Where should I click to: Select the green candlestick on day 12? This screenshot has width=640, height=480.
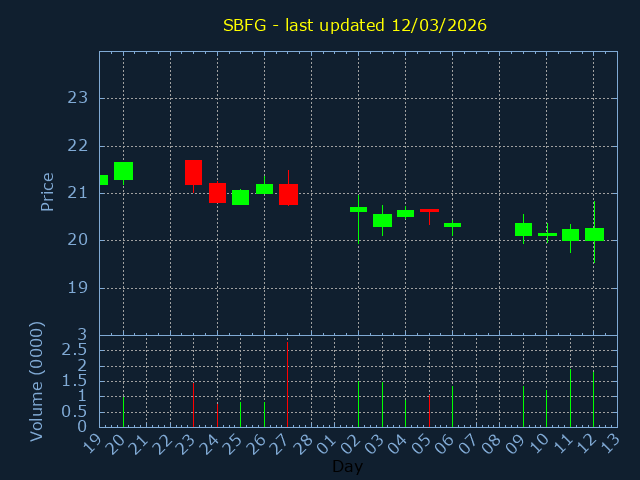tap(594, 234)
